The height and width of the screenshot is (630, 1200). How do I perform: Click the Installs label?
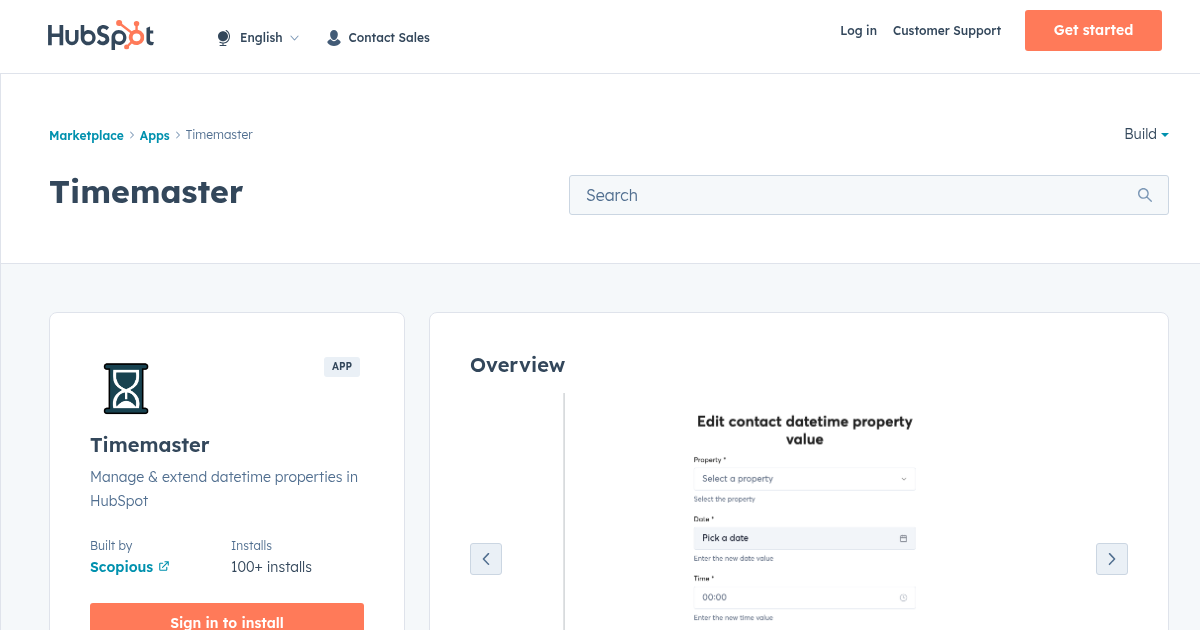click(251, 546)
